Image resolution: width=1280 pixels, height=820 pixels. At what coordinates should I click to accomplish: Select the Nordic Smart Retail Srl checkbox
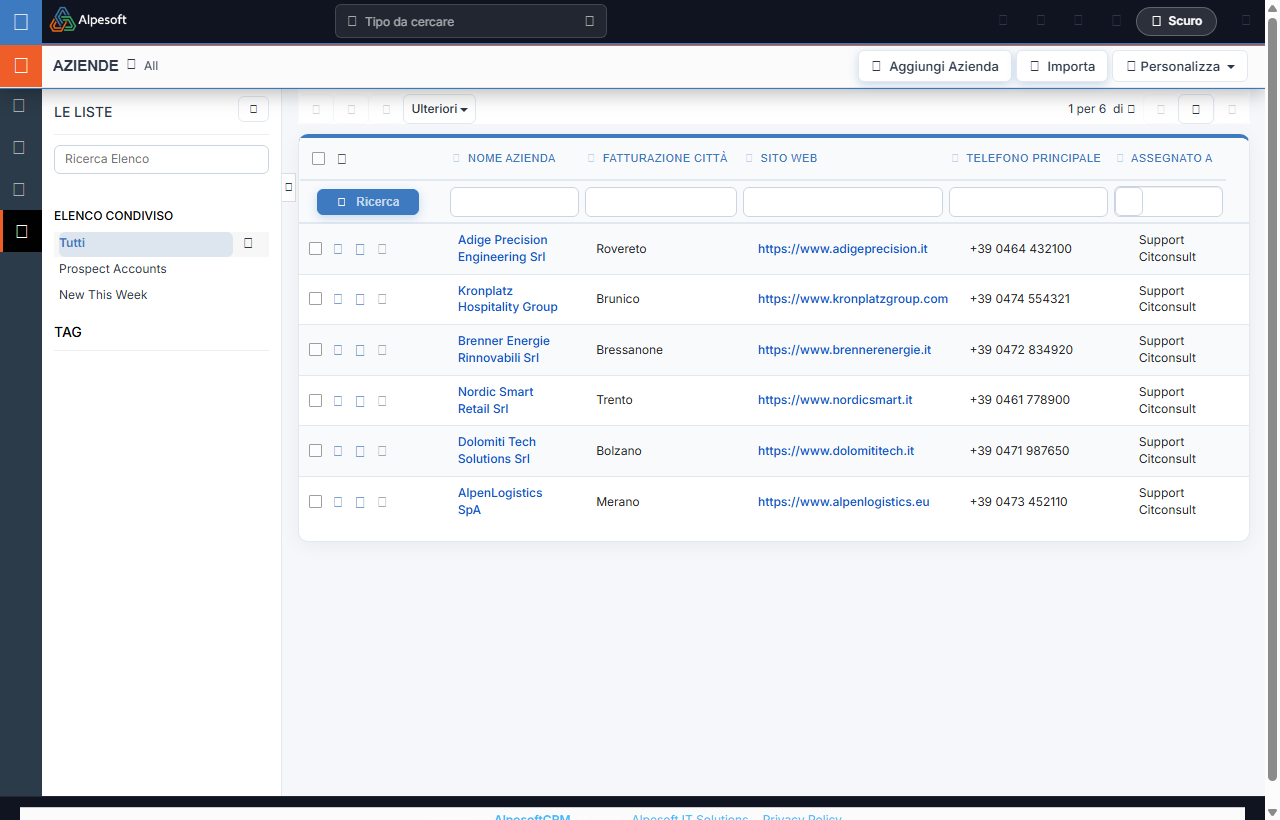316,400
